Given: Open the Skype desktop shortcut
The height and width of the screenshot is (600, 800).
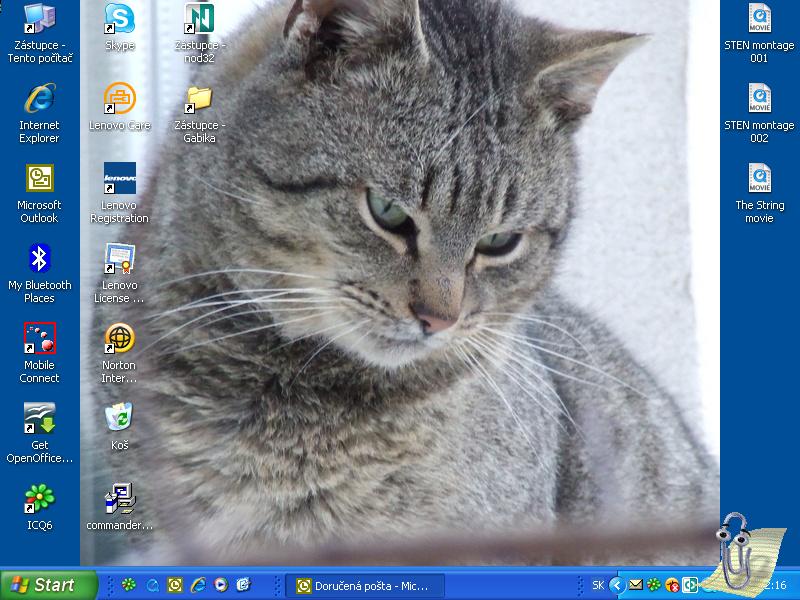Looking at the screenshot, I should [x=119, y=19].
